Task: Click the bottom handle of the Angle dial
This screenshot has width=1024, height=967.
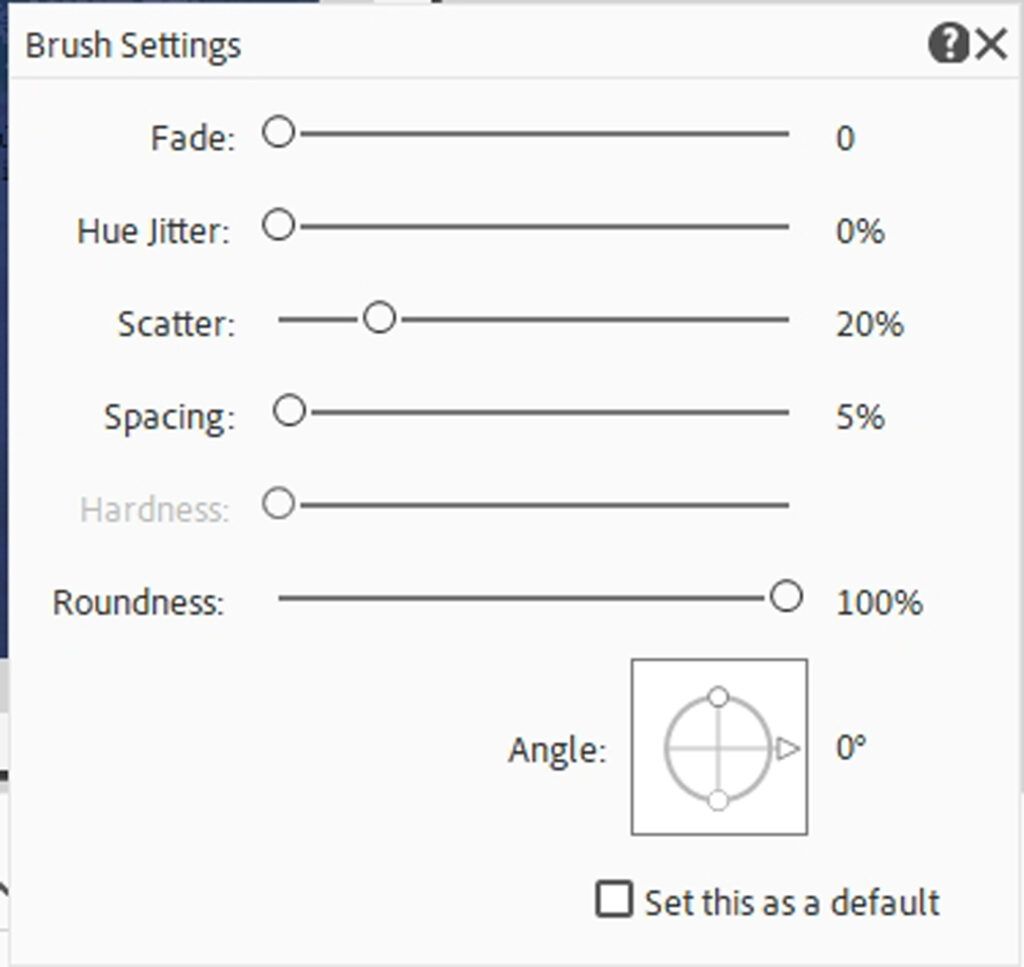Action: pos(718,799)
